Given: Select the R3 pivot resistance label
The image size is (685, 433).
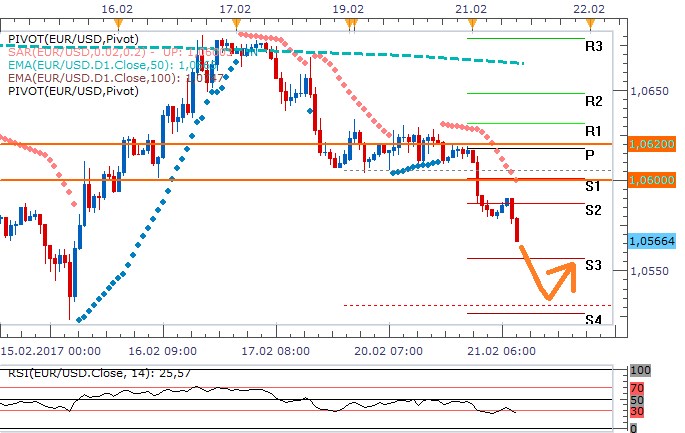Looking at the screenshot, I should pos(593,46).
